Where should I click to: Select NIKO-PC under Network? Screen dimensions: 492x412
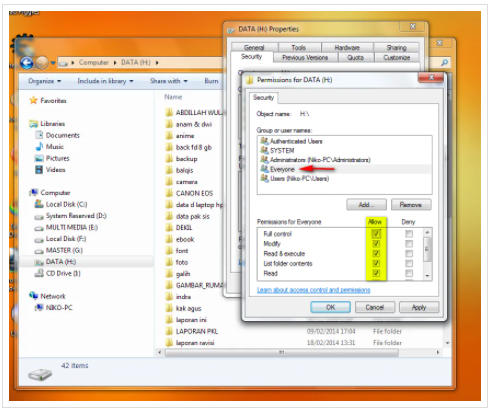click(x=53, y=307)
